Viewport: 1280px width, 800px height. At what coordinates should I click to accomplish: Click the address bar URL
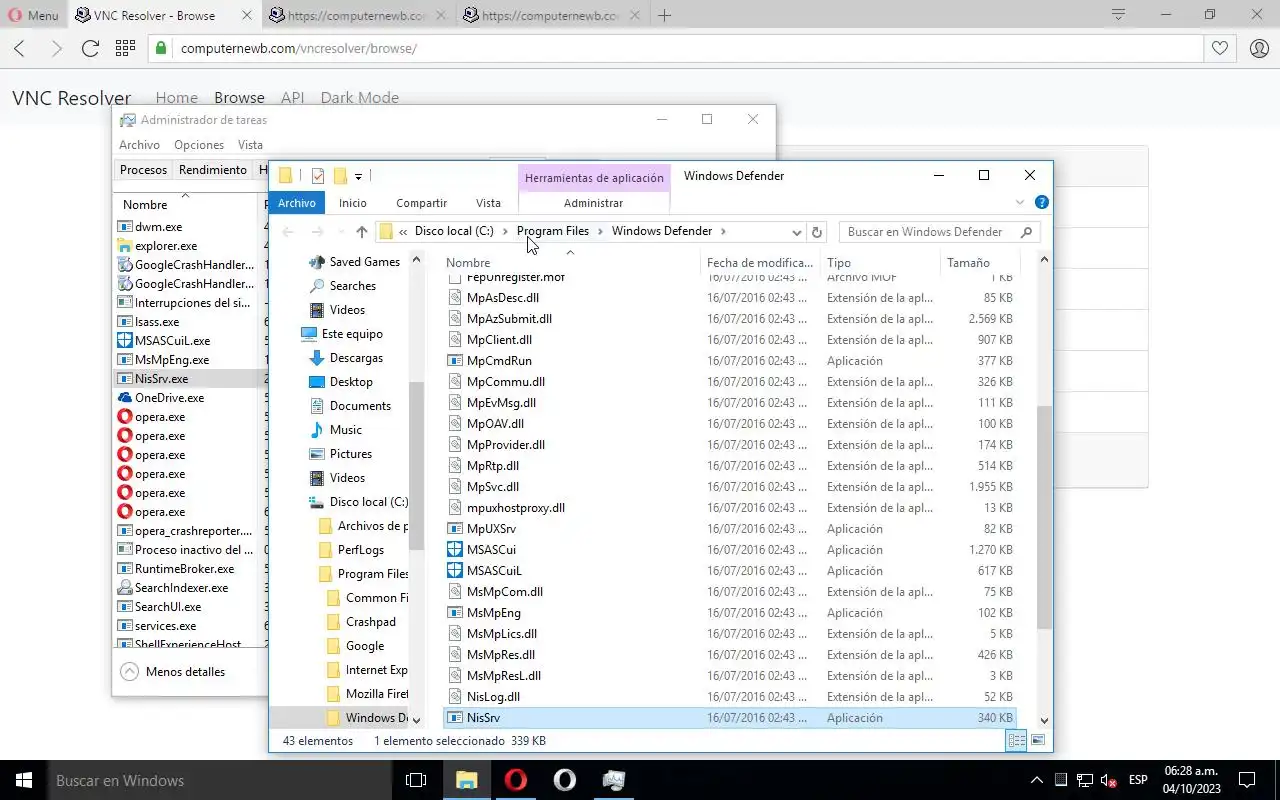click(298, 48)
